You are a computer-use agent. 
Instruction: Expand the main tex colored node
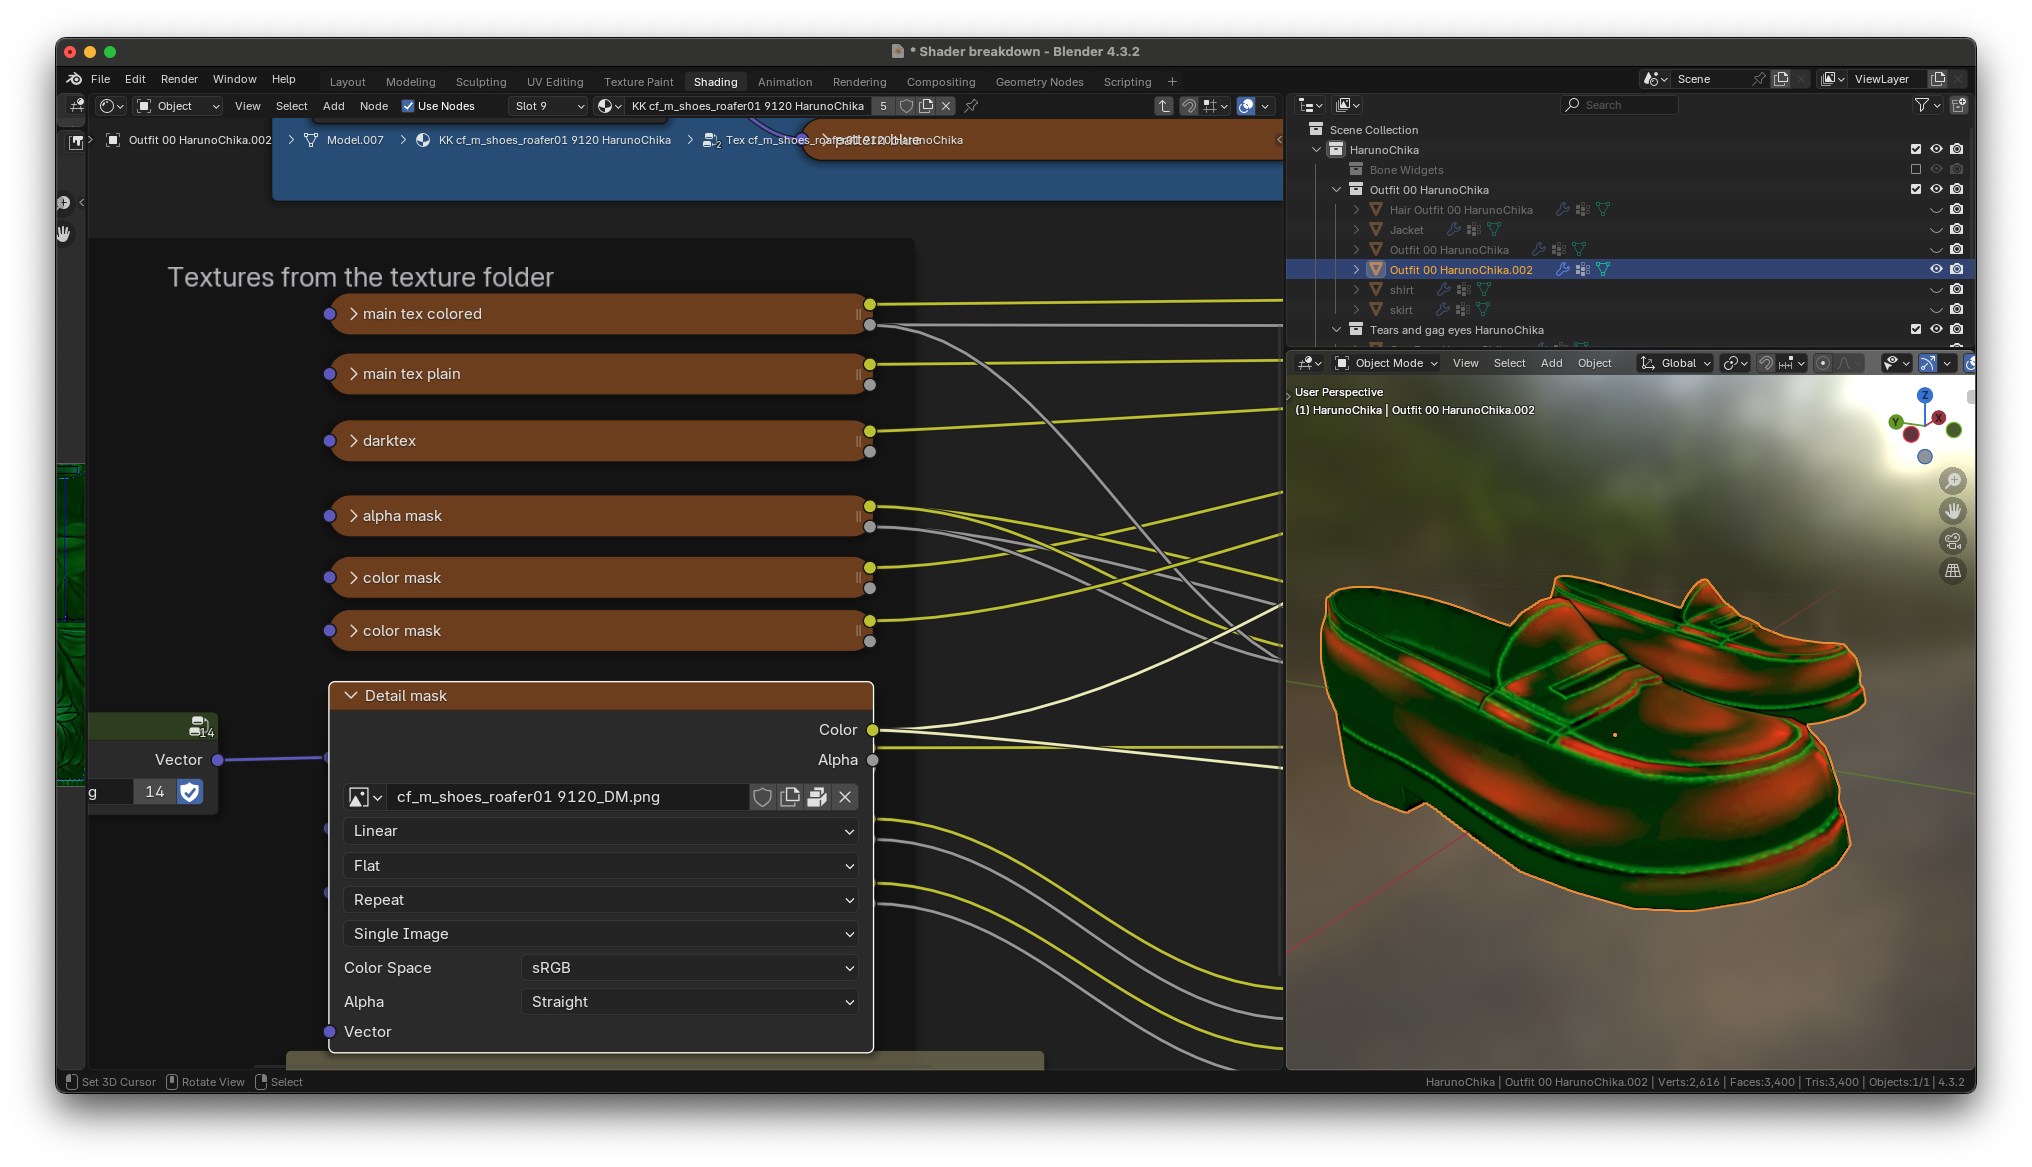point(353,314)
